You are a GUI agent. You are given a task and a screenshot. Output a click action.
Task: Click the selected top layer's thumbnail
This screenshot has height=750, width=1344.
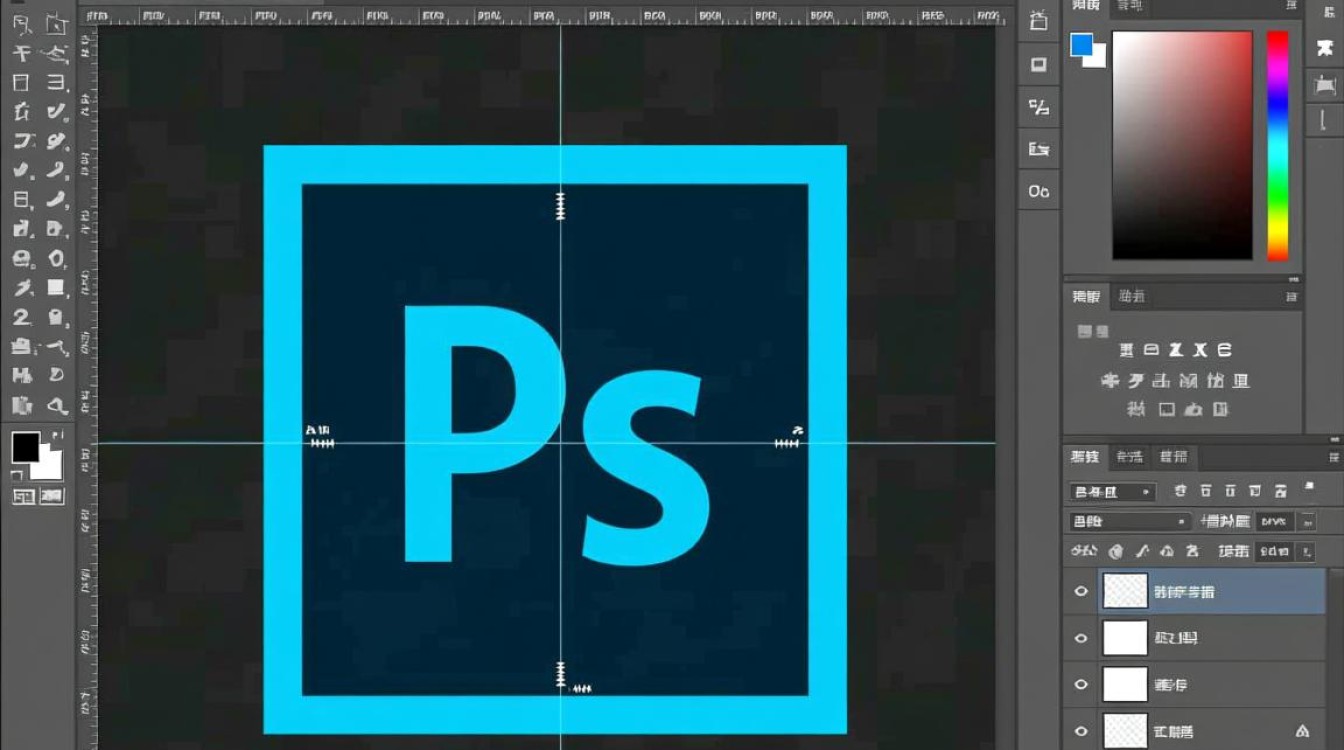click(1125, 591)
